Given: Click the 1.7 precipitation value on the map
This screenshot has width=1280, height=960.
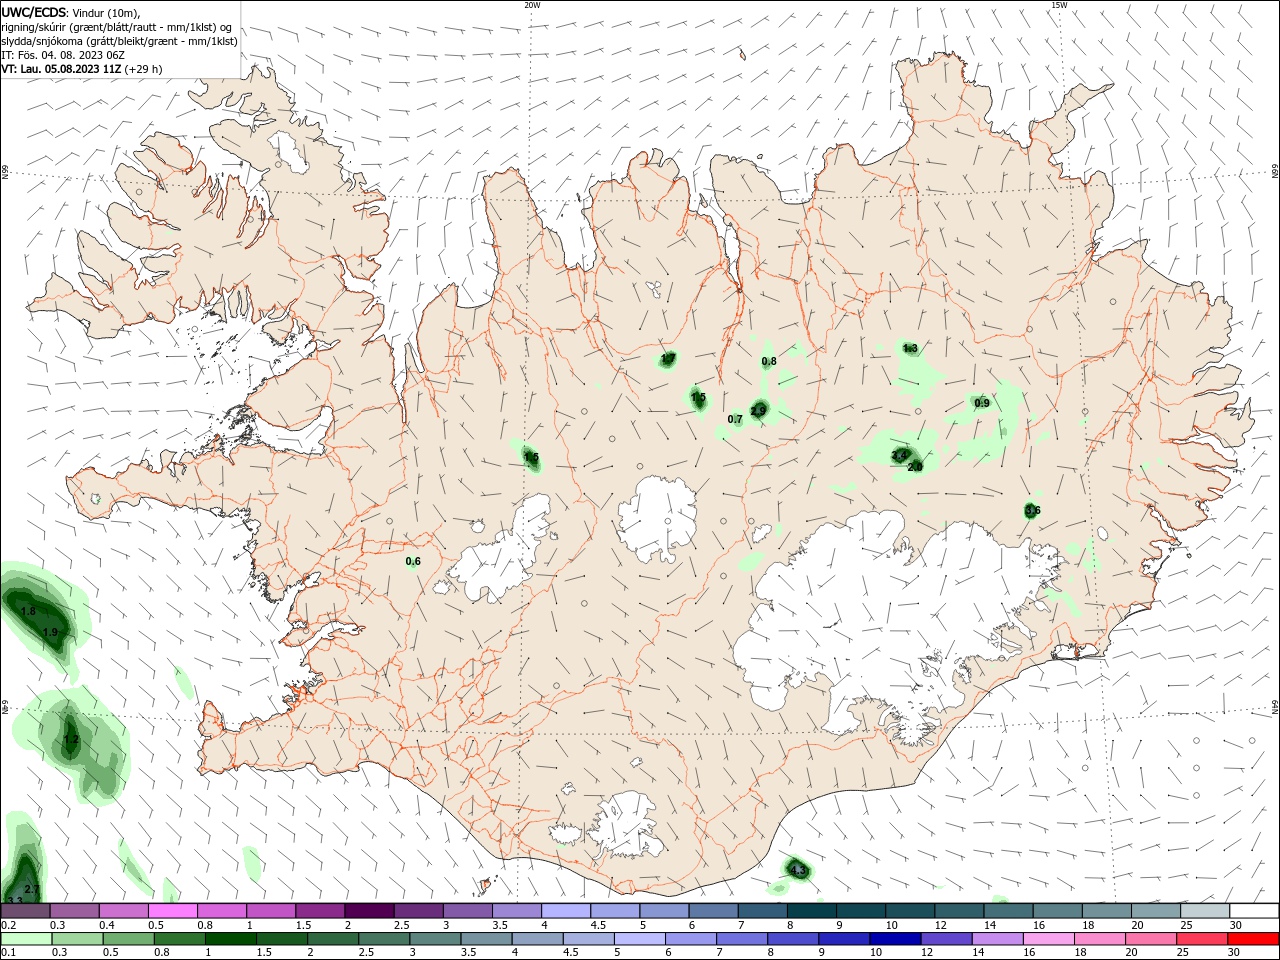Looking at the screenshot, I should pyautogui.click(x=668, y=358).
